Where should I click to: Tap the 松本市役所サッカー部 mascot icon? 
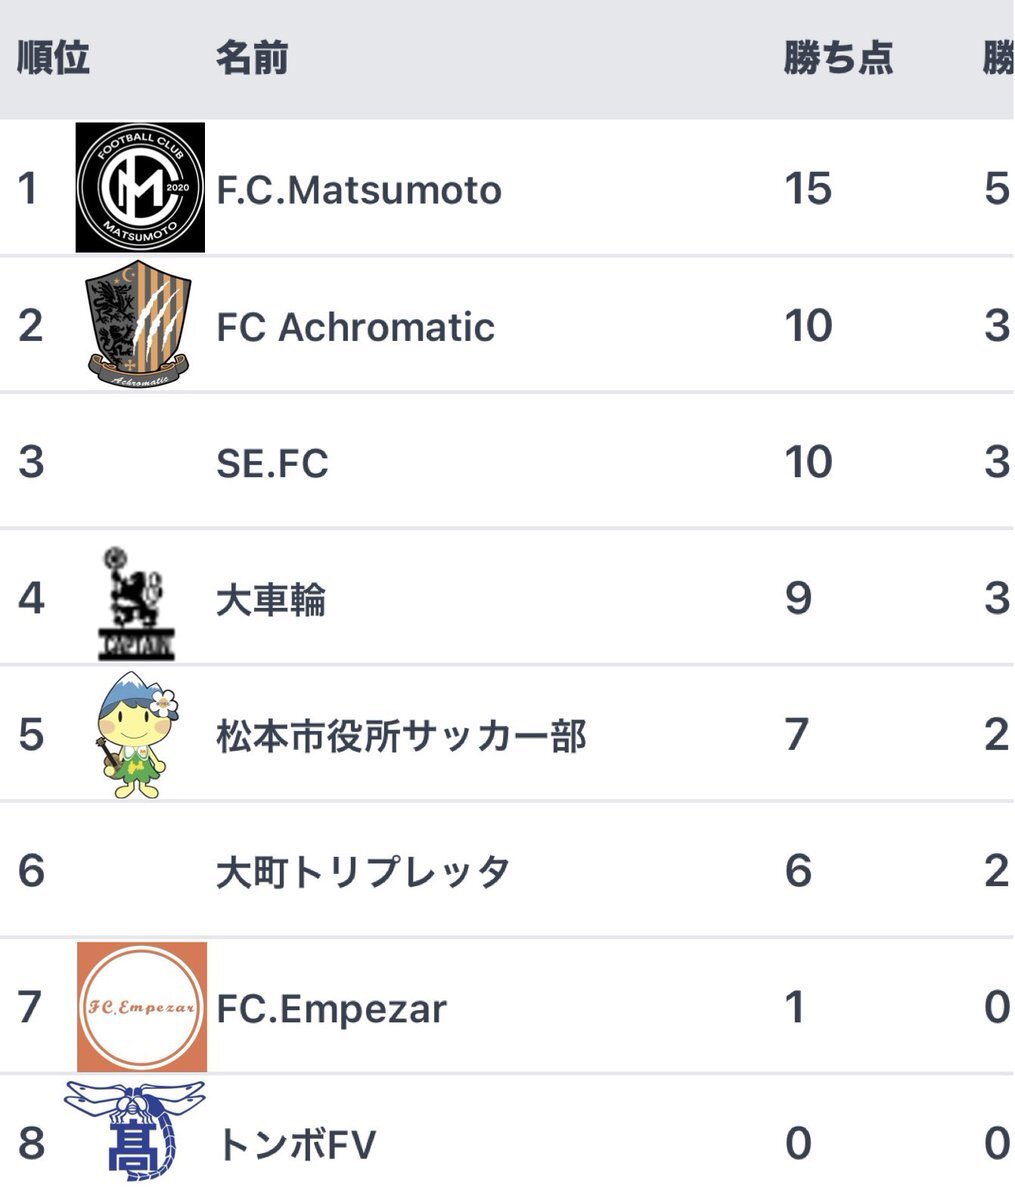138,734
